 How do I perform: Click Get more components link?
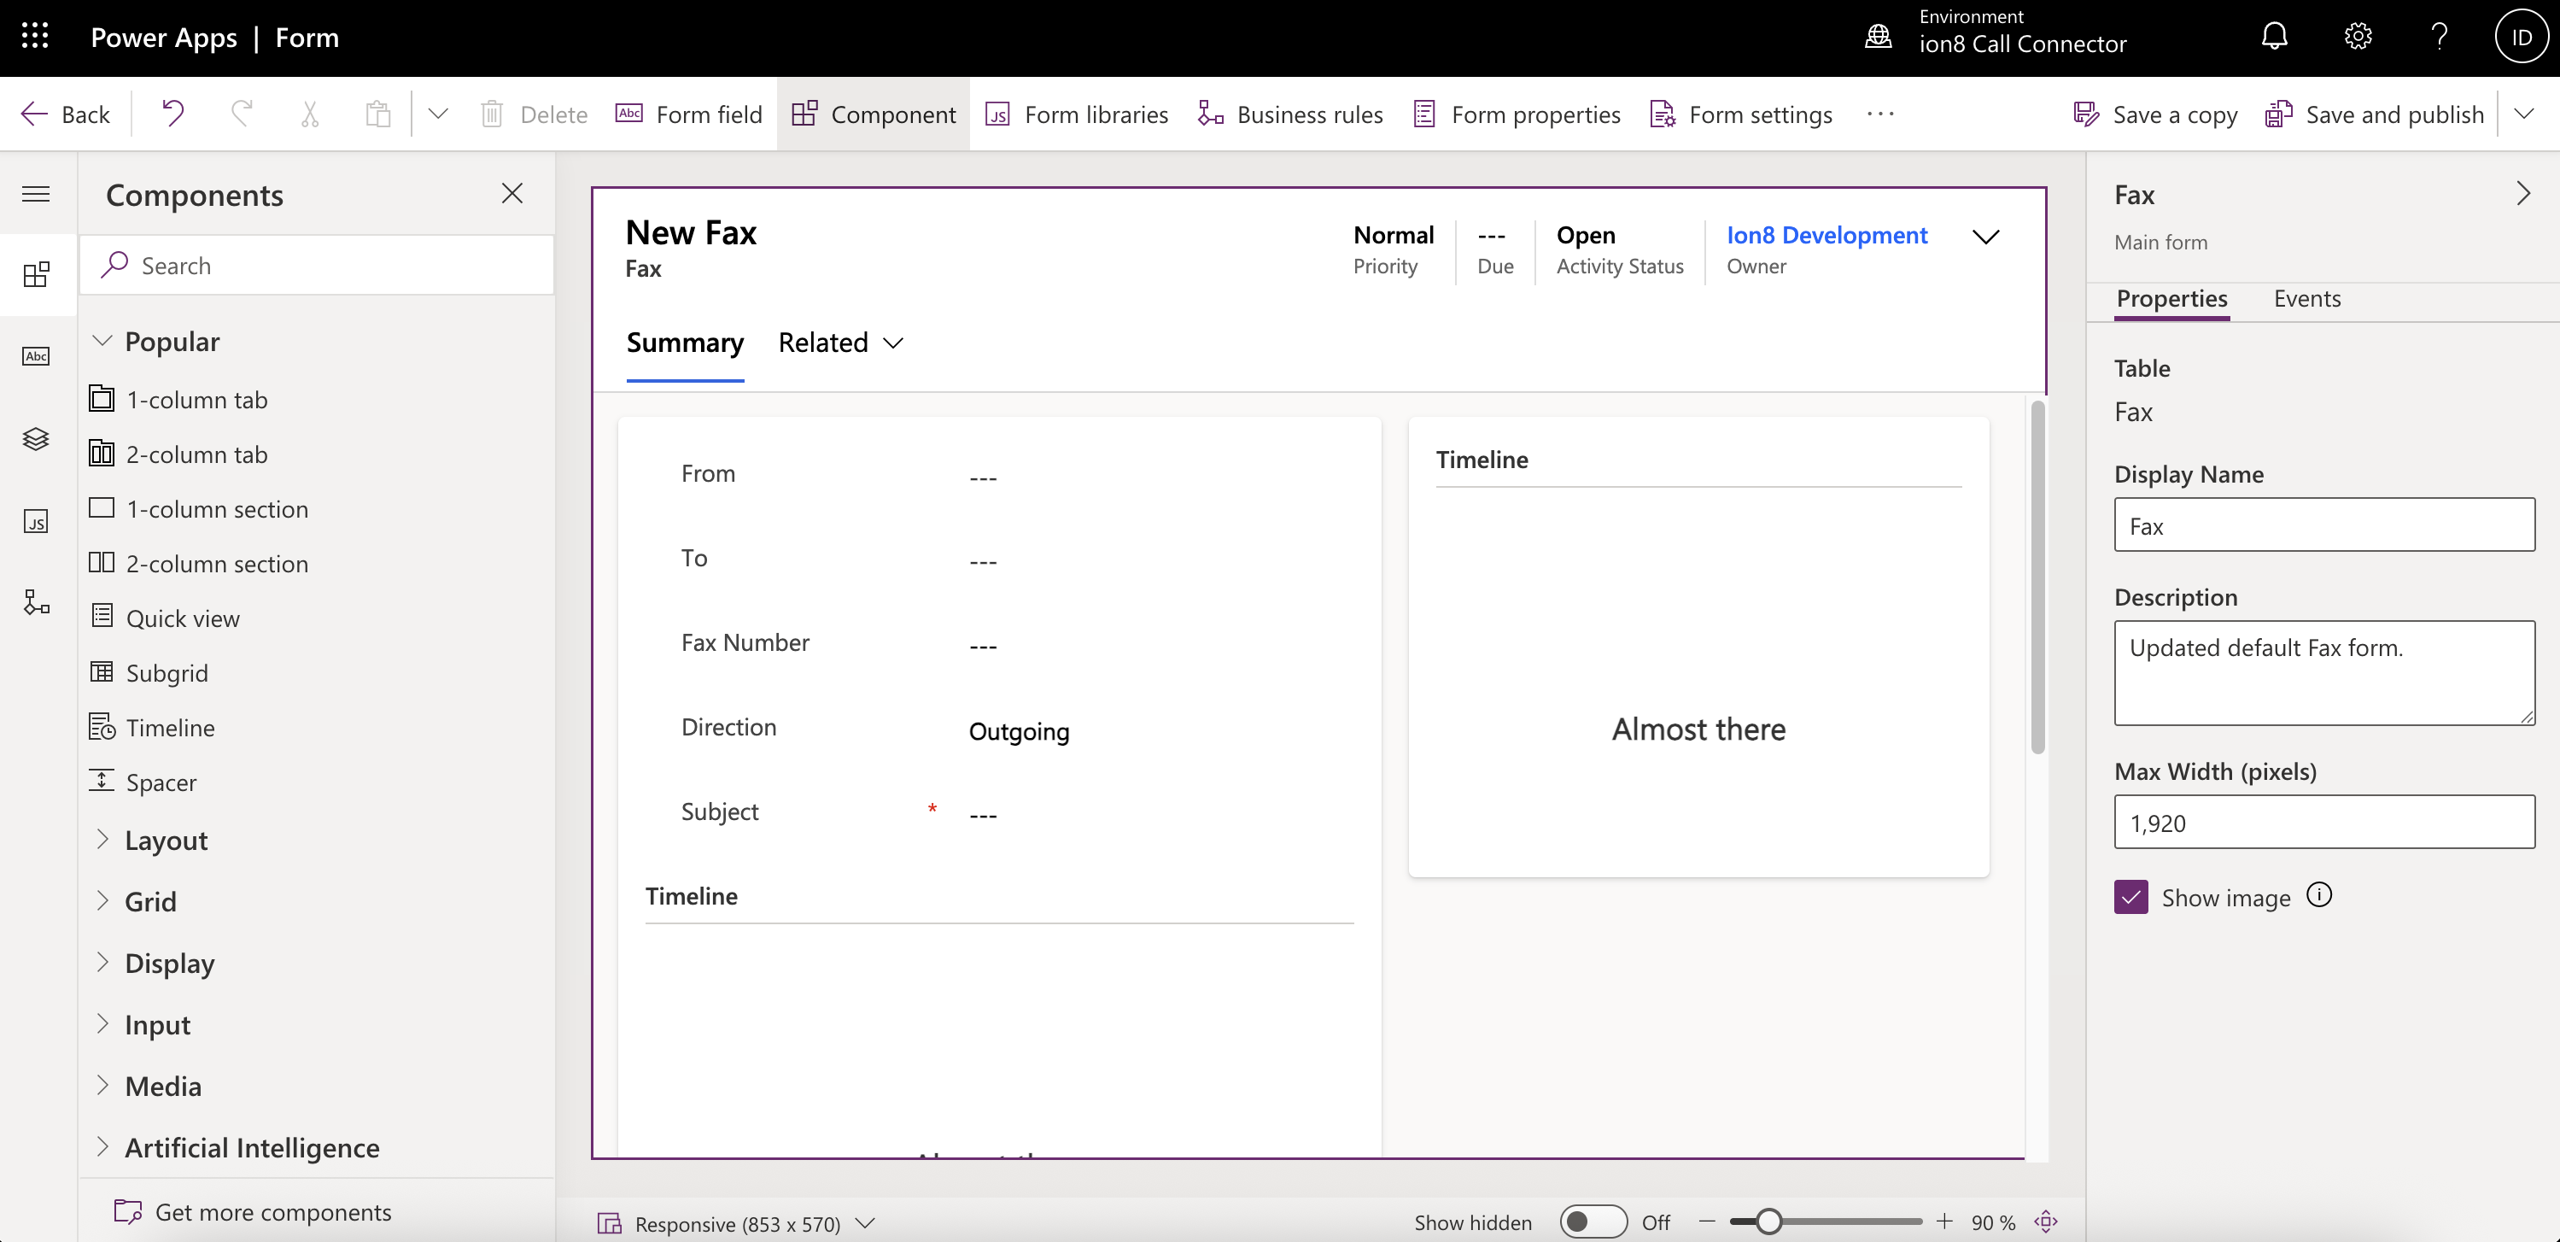point(272,1212)
